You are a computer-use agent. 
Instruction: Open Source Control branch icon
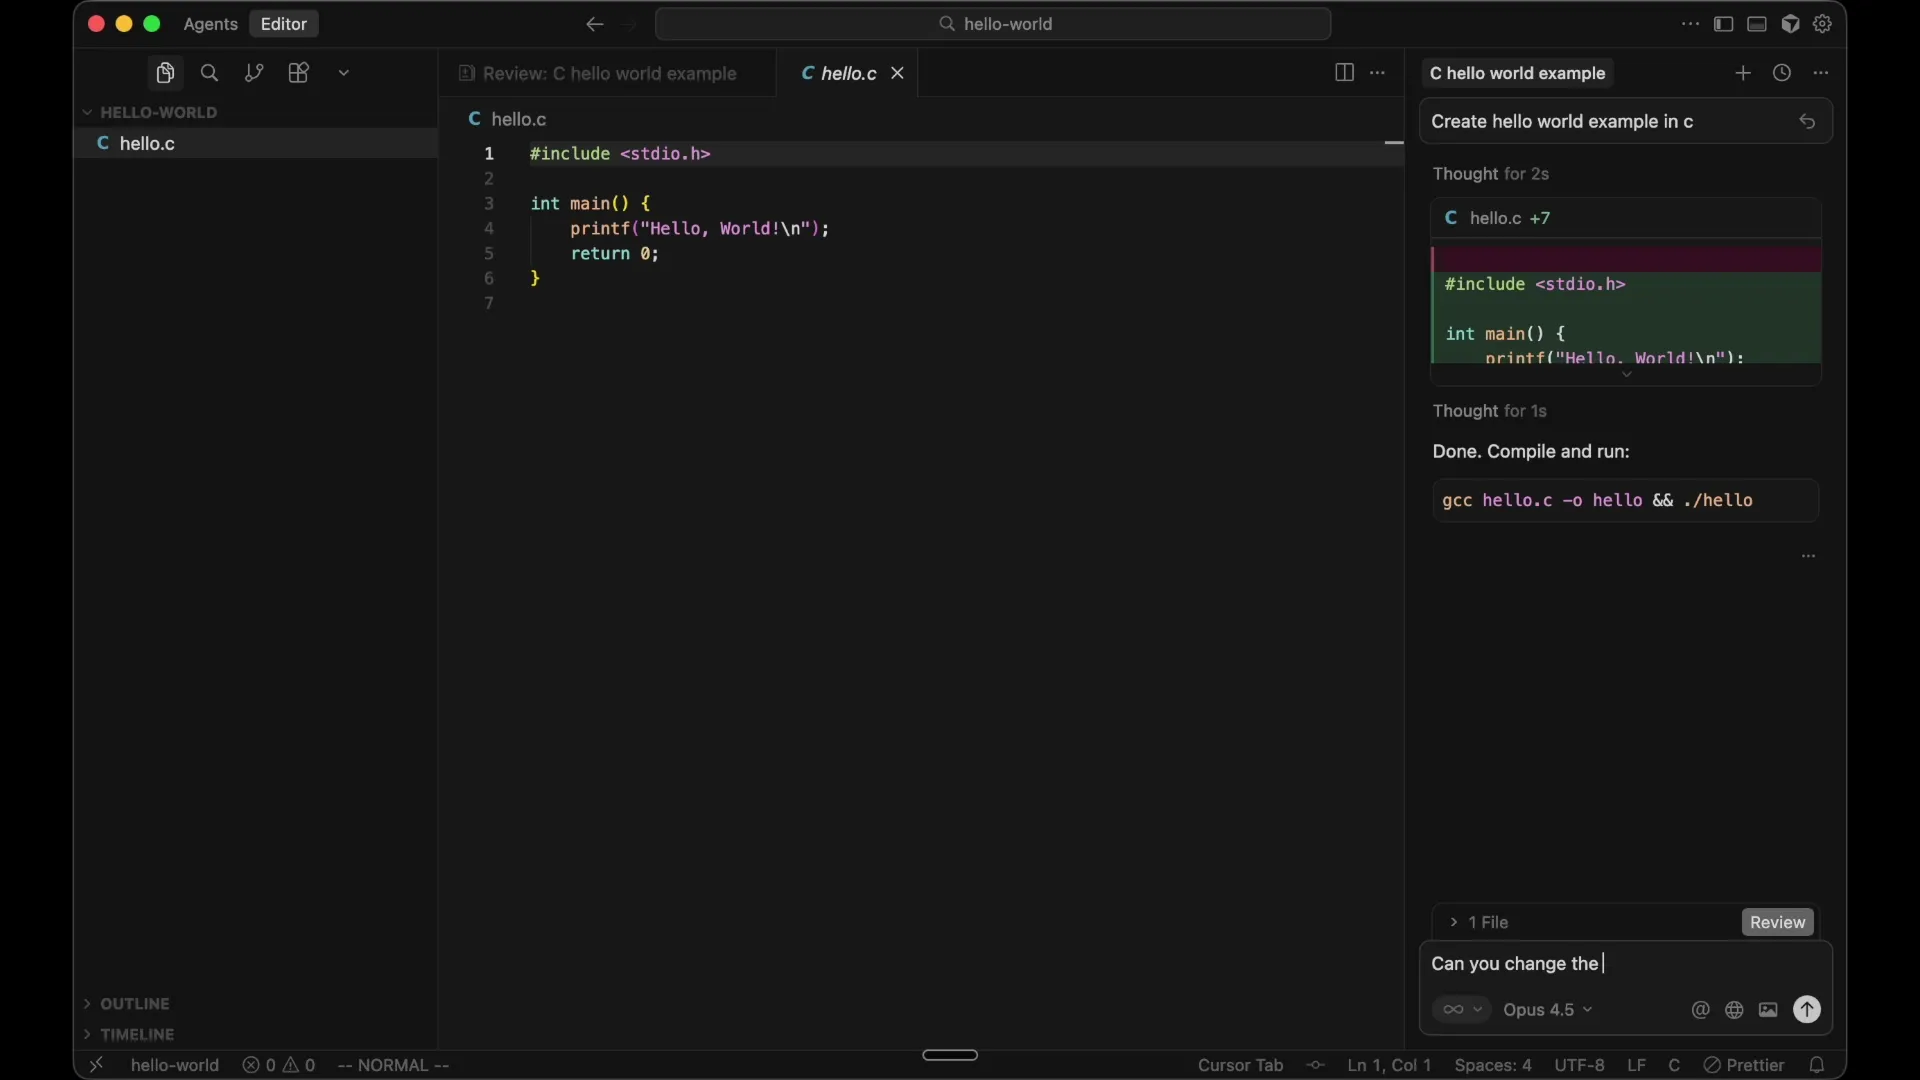click(x=254, y=73)
